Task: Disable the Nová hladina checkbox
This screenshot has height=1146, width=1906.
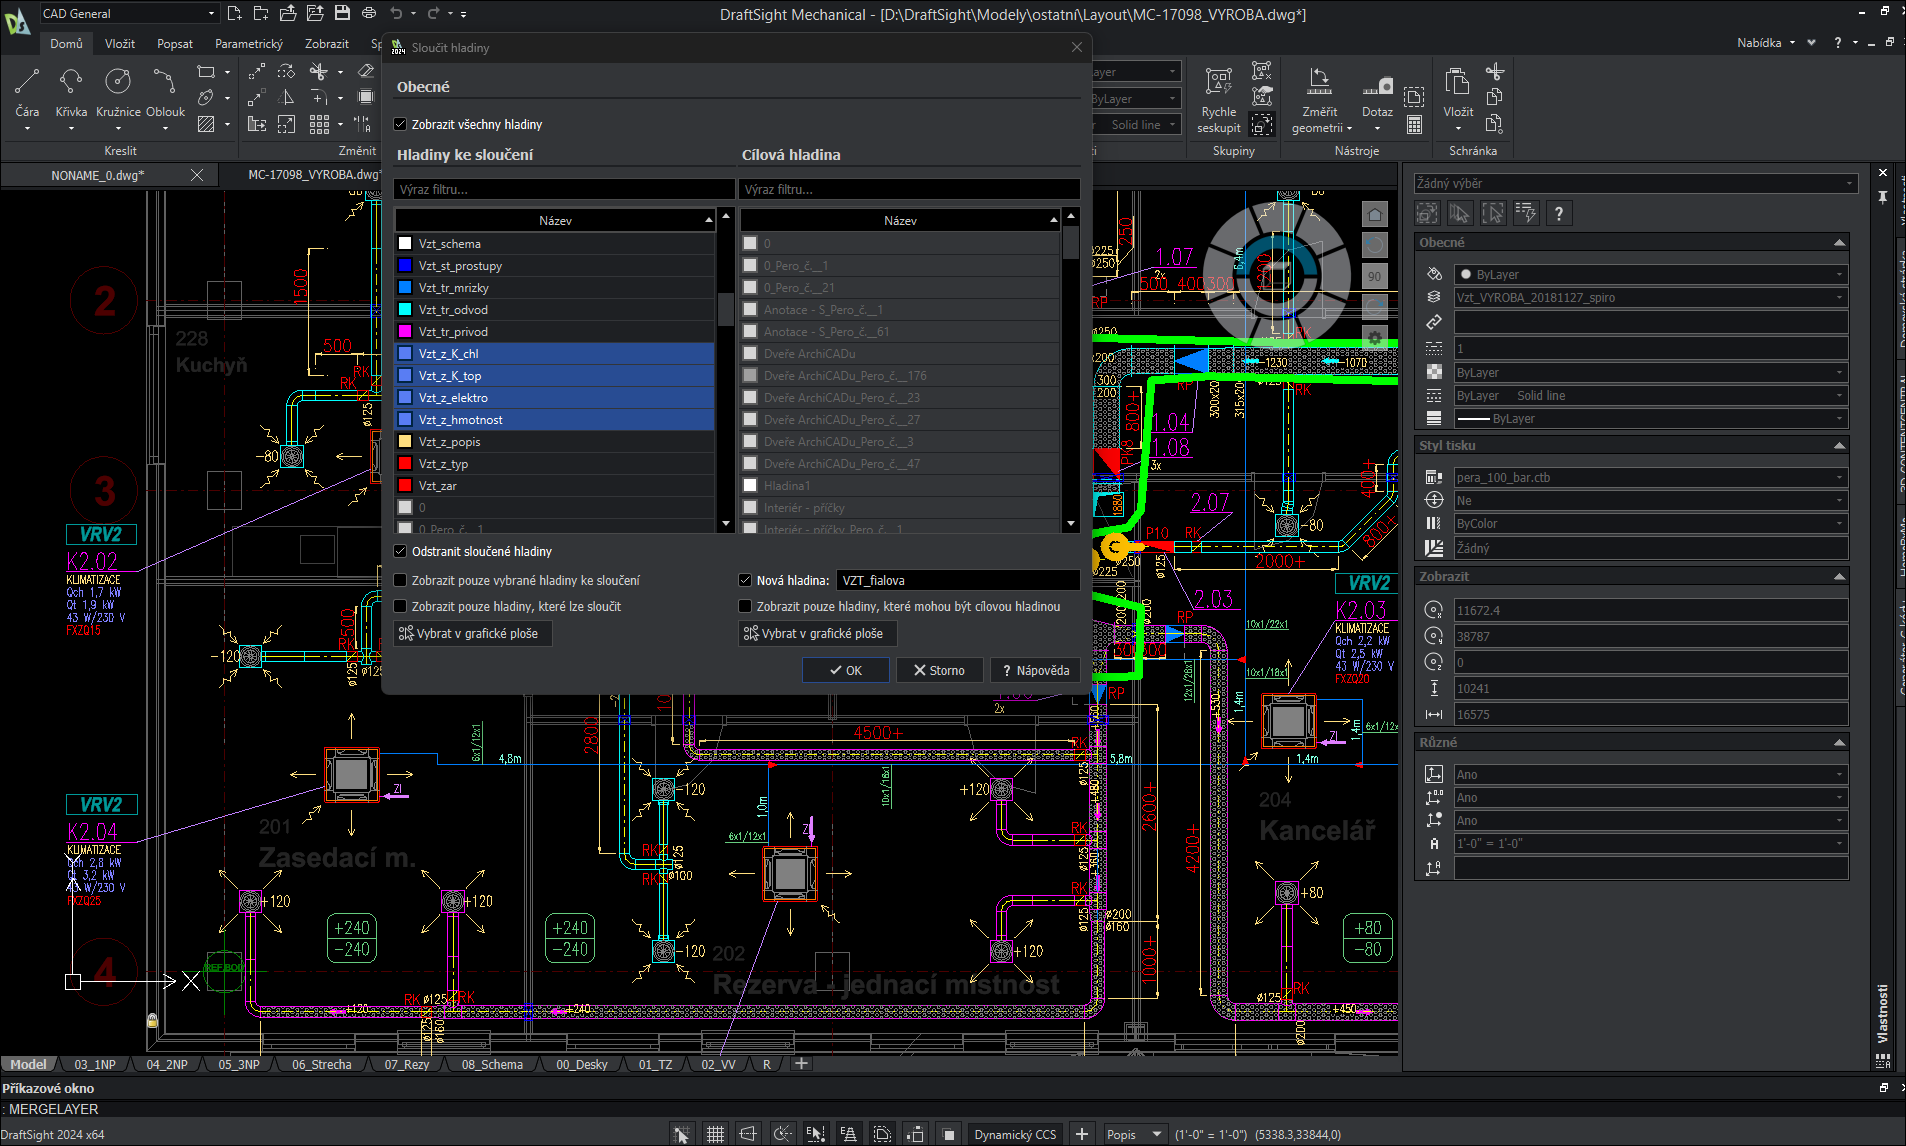Action: point(745,580)
